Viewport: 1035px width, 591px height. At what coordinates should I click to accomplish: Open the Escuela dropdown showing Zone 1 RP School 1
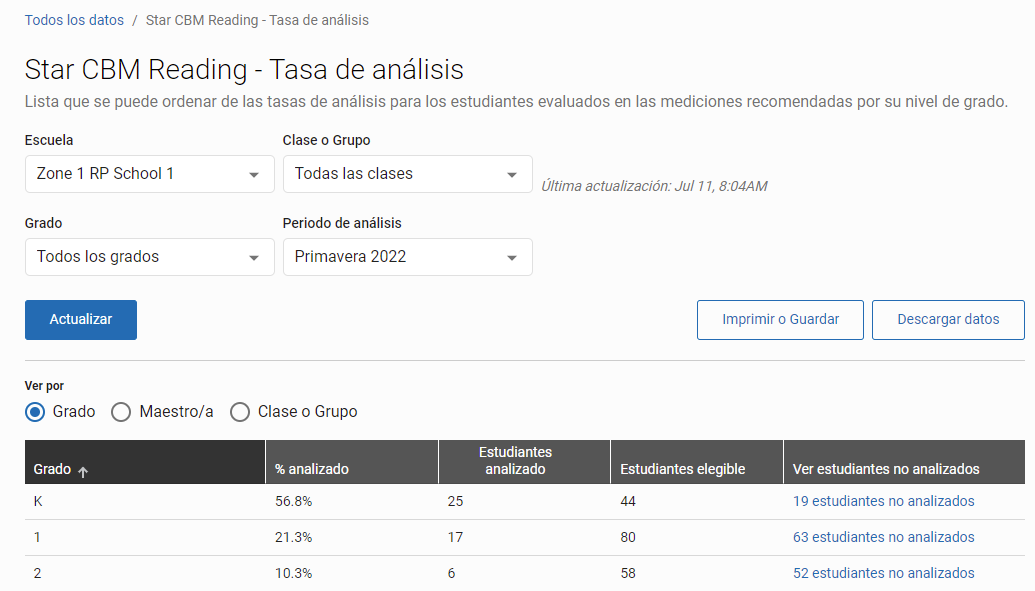pos(150,174)
